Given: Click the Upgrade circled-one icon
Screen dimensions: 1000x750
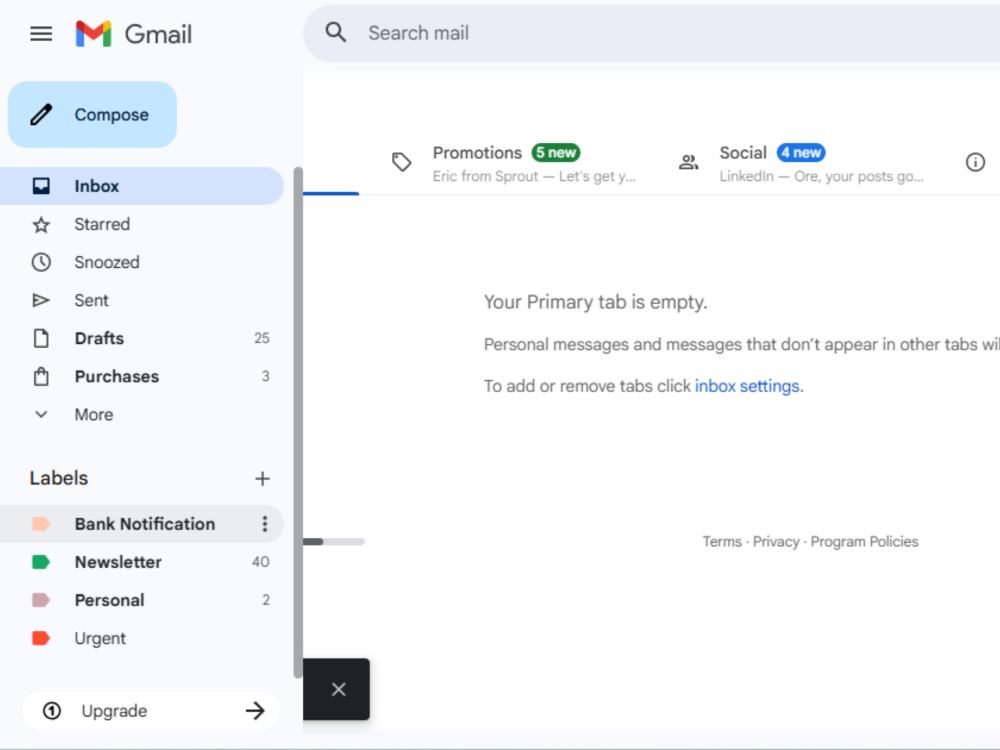Looking at the screenshot, I should [x=52, y=710].
